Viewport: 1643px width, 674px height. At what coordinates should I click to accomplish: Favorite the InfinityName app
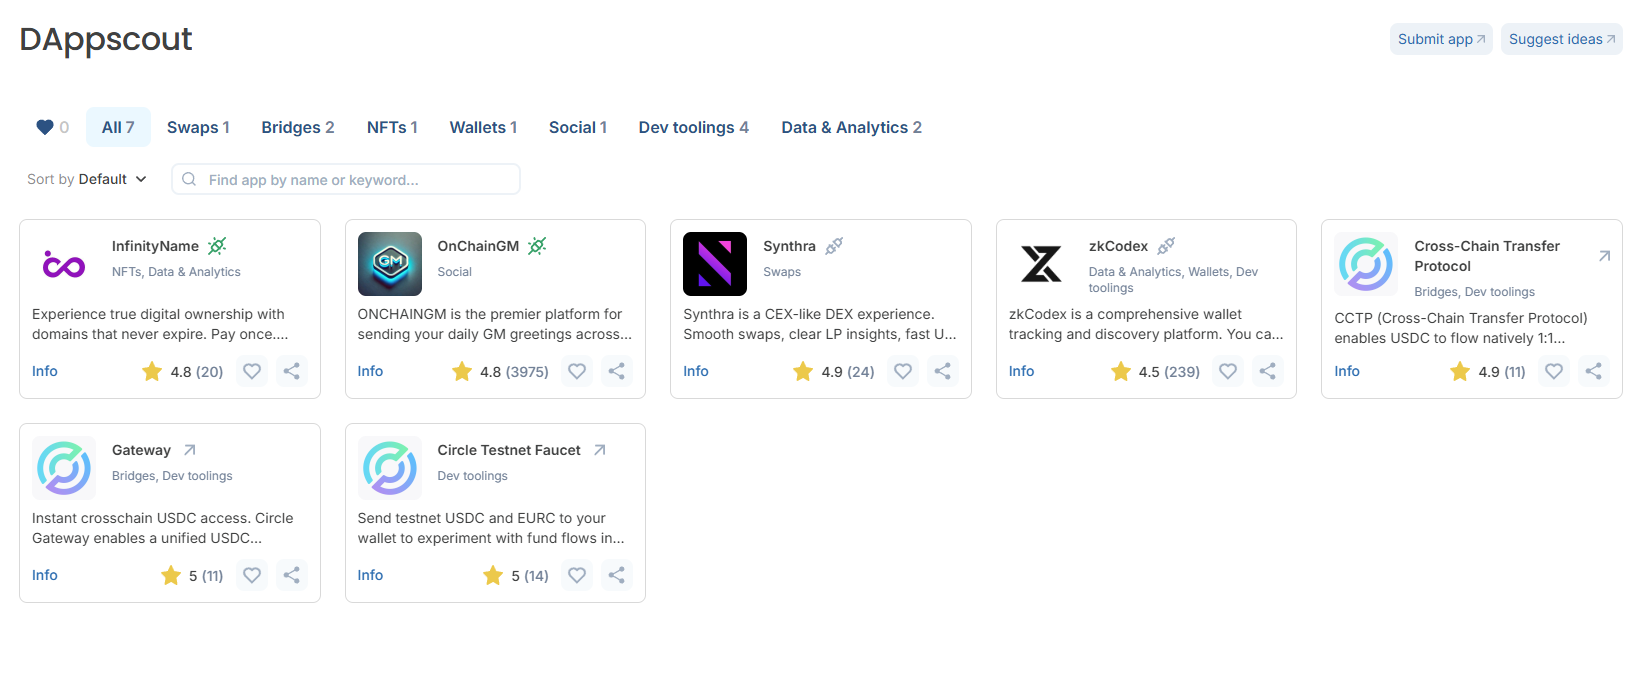click(252, 371)
